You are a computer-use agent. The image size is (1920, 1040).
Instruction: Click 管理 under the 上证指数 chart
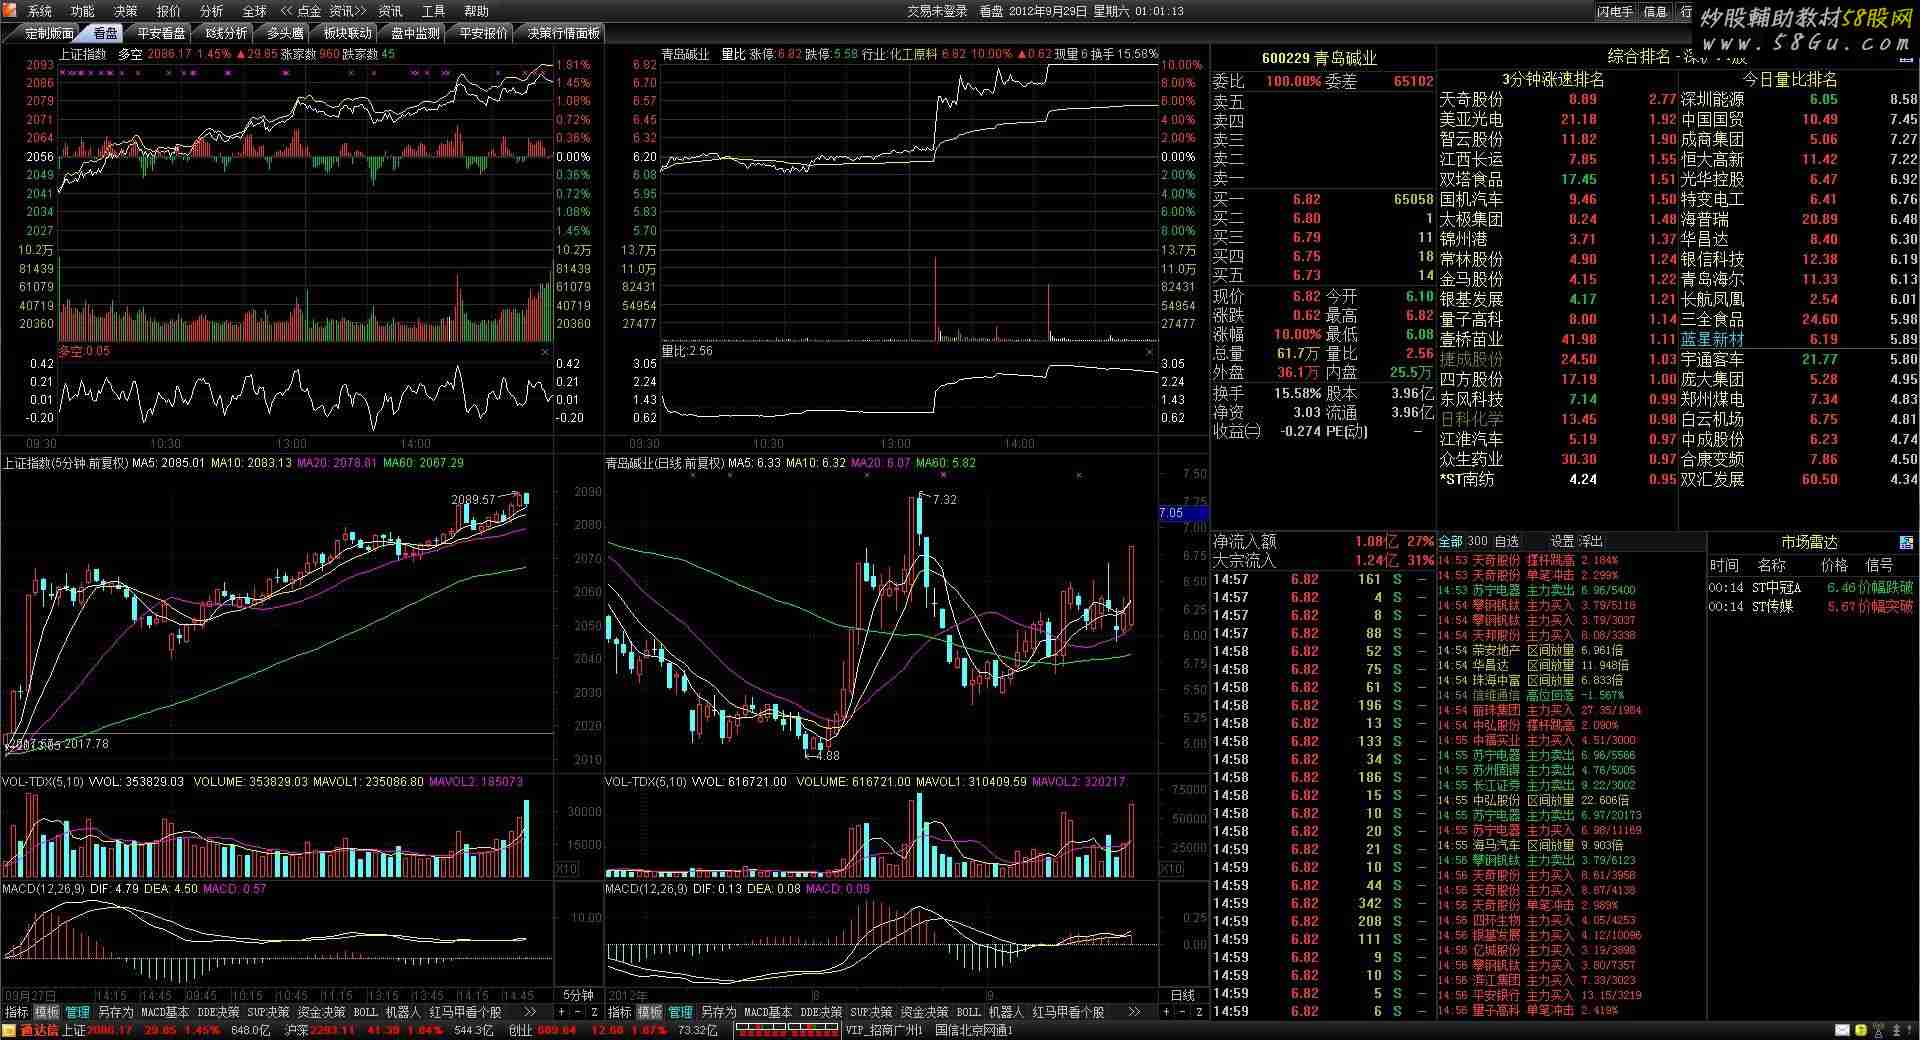click(77, 1012)
